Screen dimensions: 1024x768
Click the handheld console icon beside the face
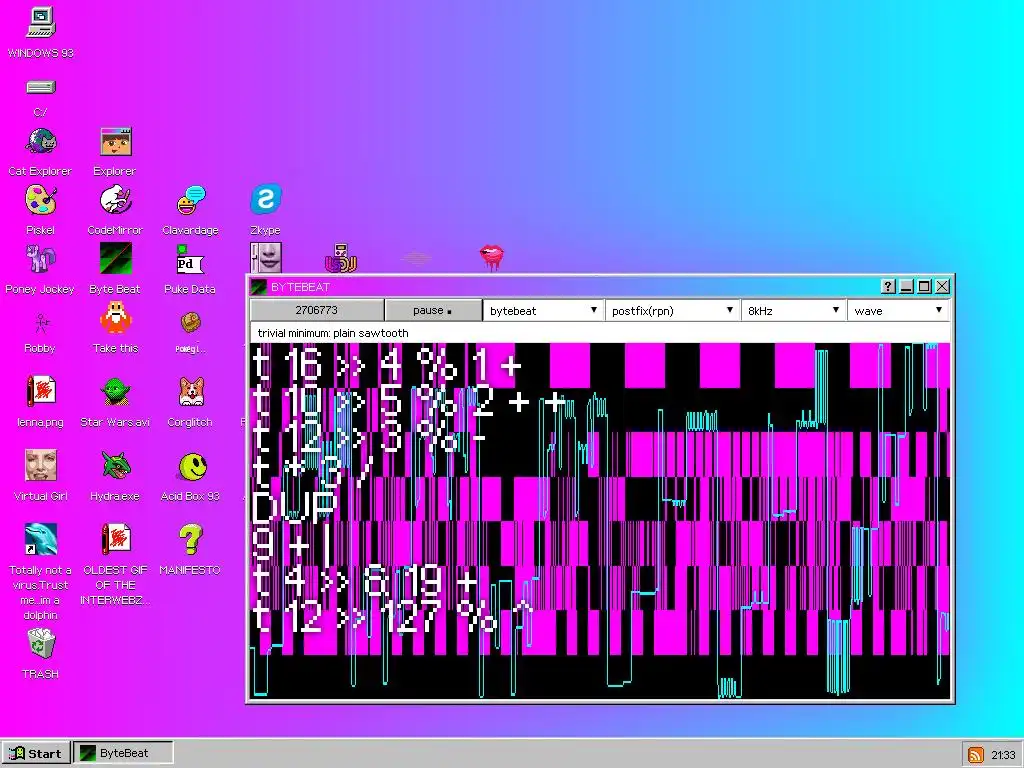[x=341, y=258]
